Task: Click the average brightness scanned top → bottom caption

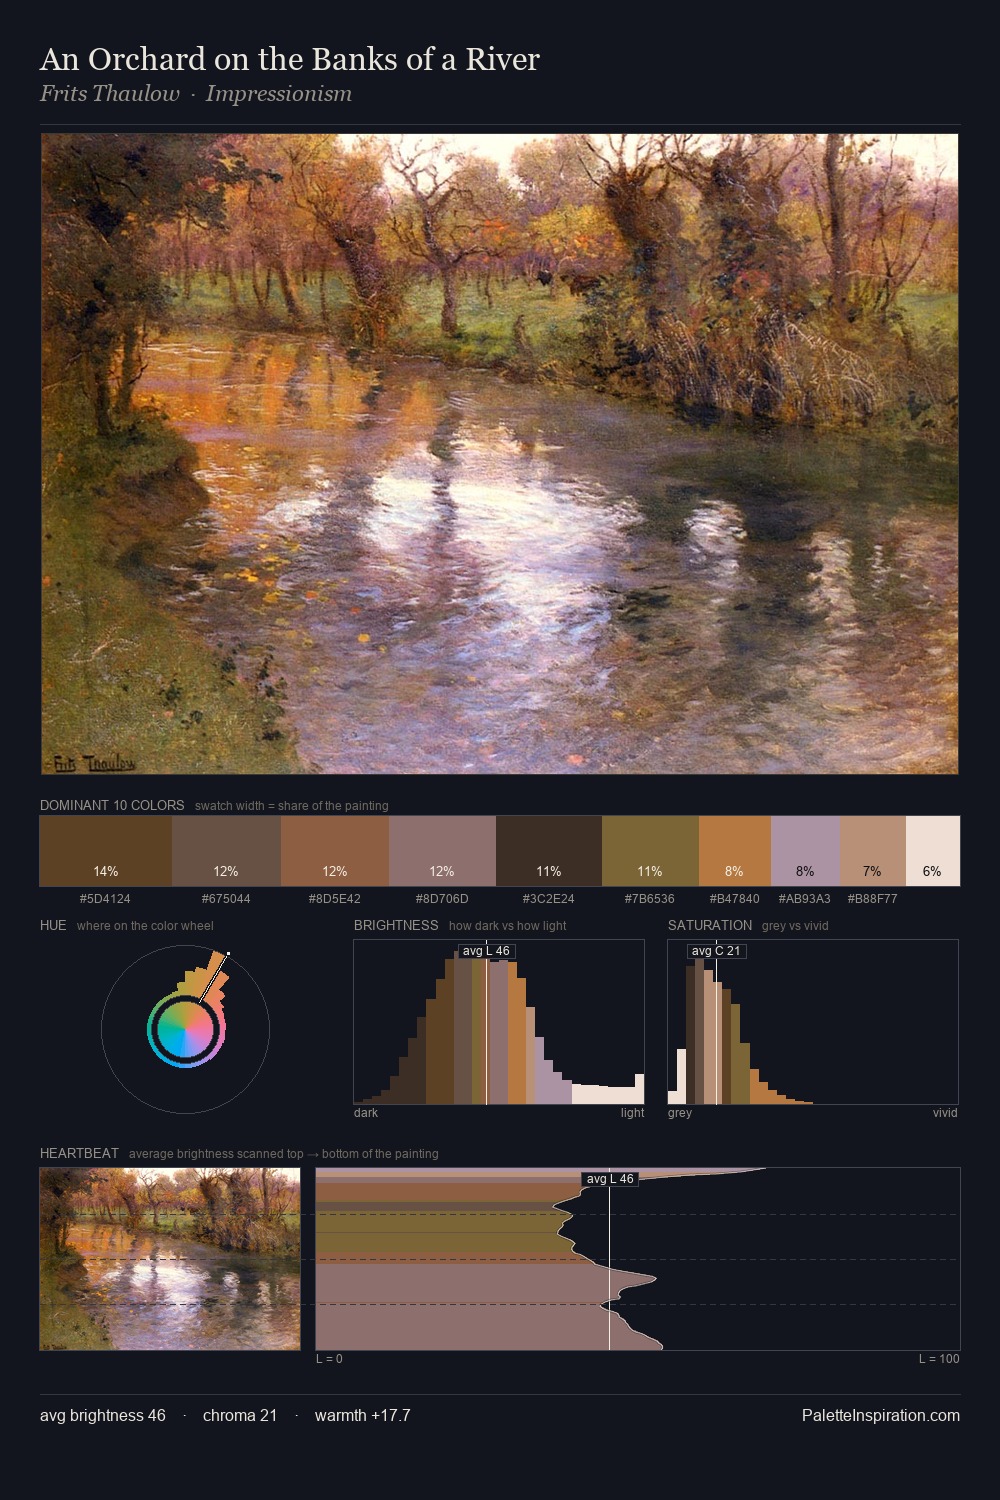Action: [284, 1154]
